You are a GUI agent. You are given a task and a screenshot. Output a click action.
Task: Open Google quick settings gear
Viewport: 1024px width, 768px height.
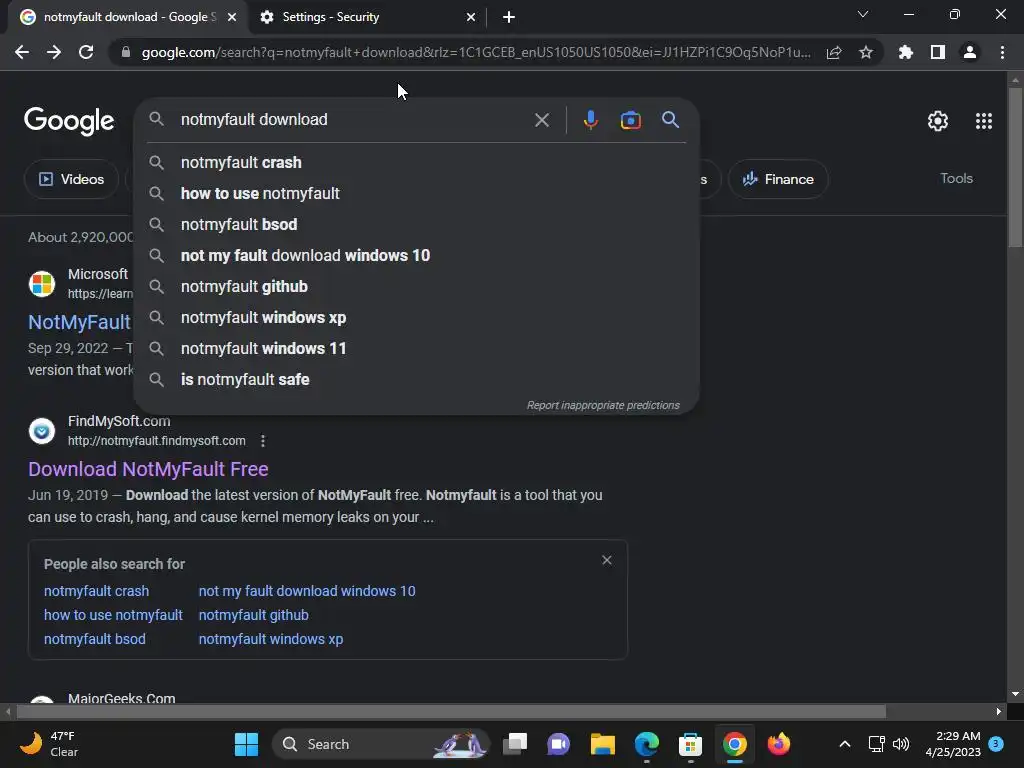(x=938, y=121)
